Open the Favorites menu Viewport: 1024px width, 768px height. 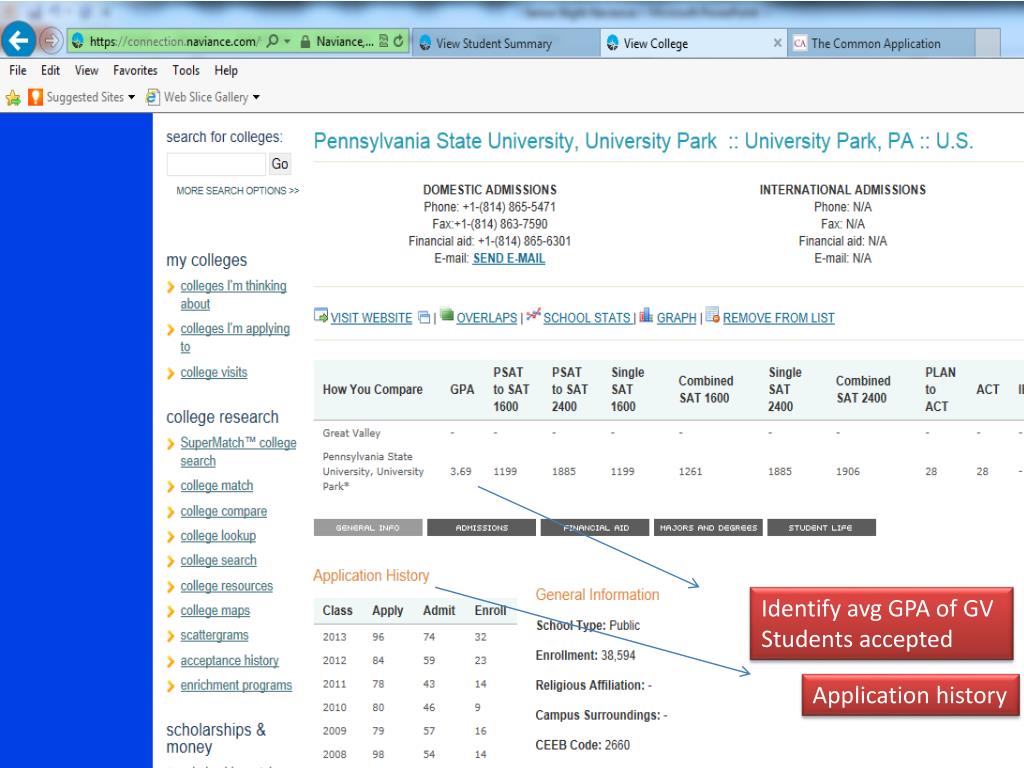(x=135, y=71)
